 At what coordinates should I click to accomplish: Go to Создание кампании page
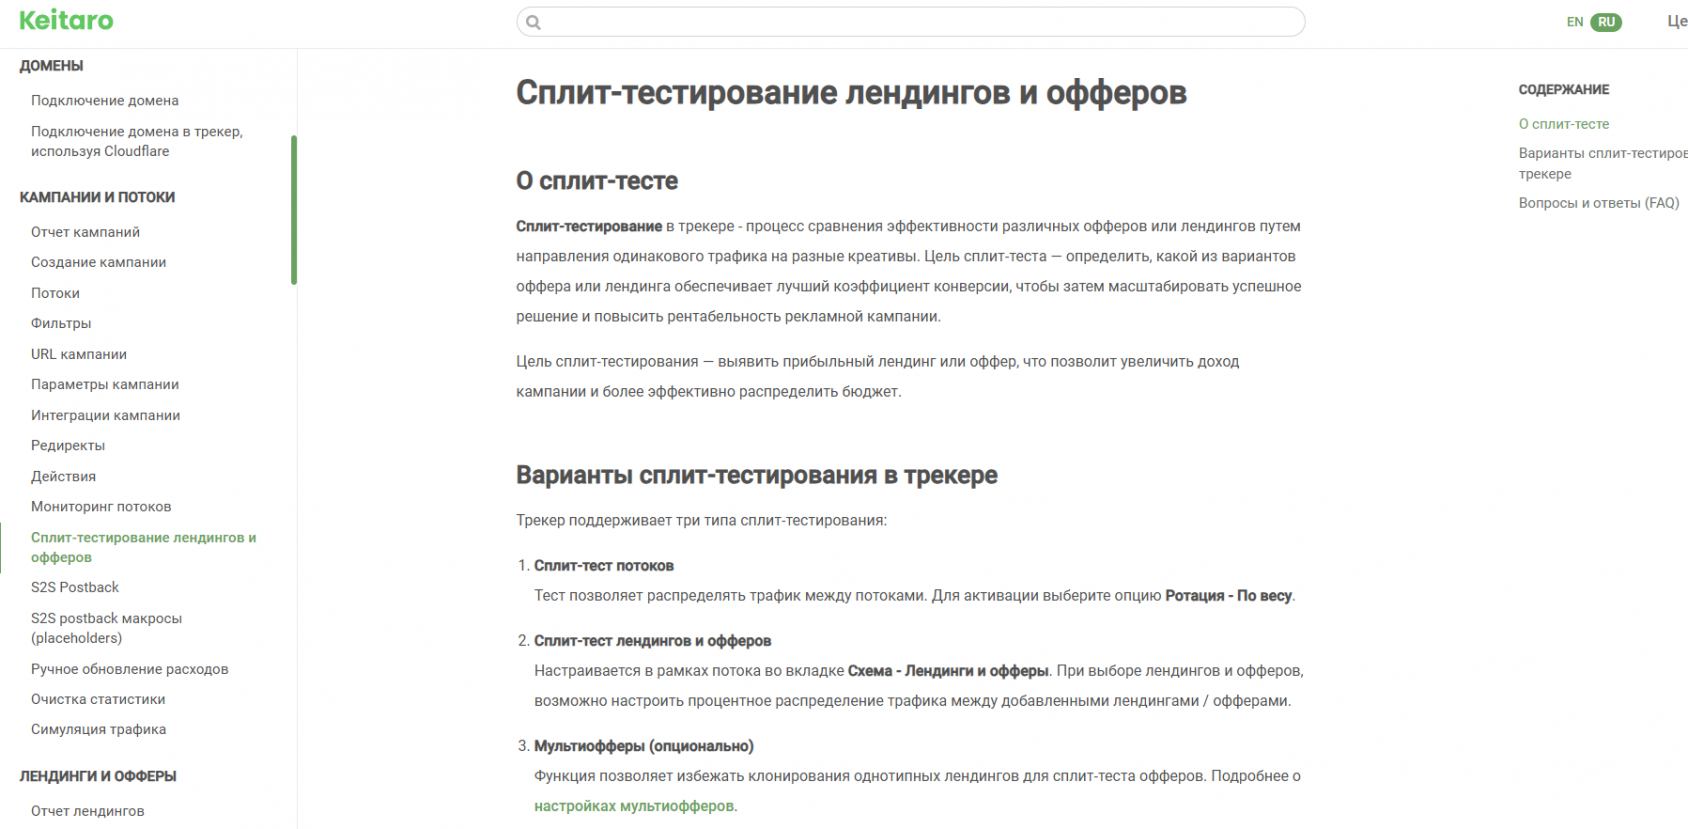pyautogui.click(x=98, y=262)
